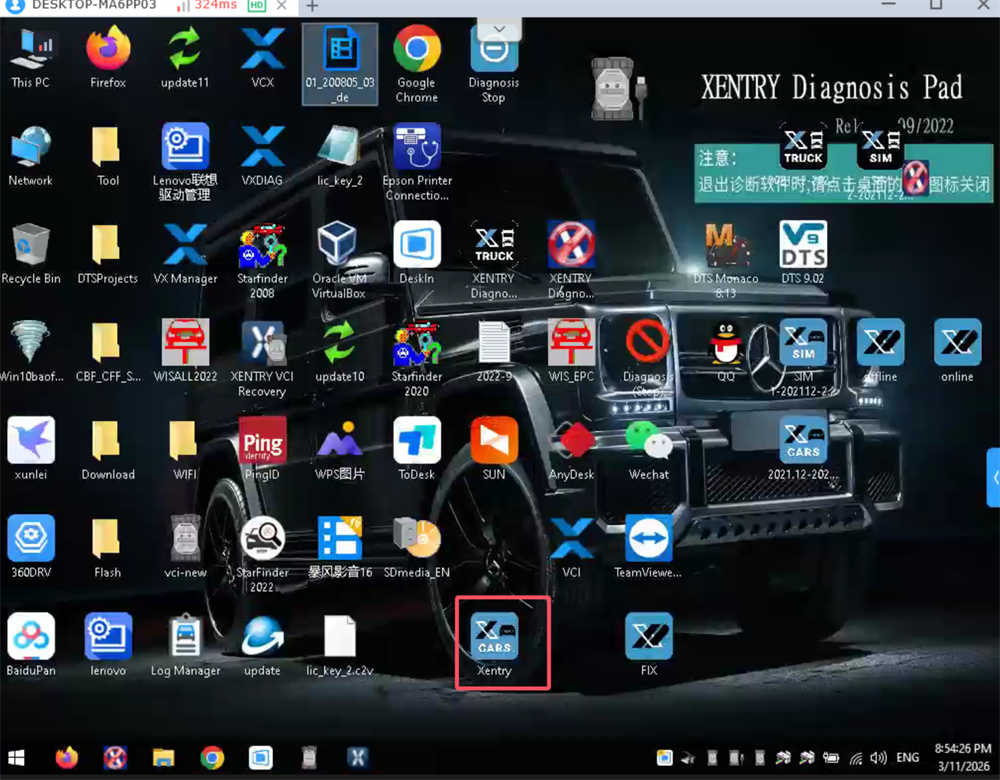The width and height of the screenshot is (1000, 780).
Task: Open the Wi-Fi network icon in tray
Action: point(856,757)
